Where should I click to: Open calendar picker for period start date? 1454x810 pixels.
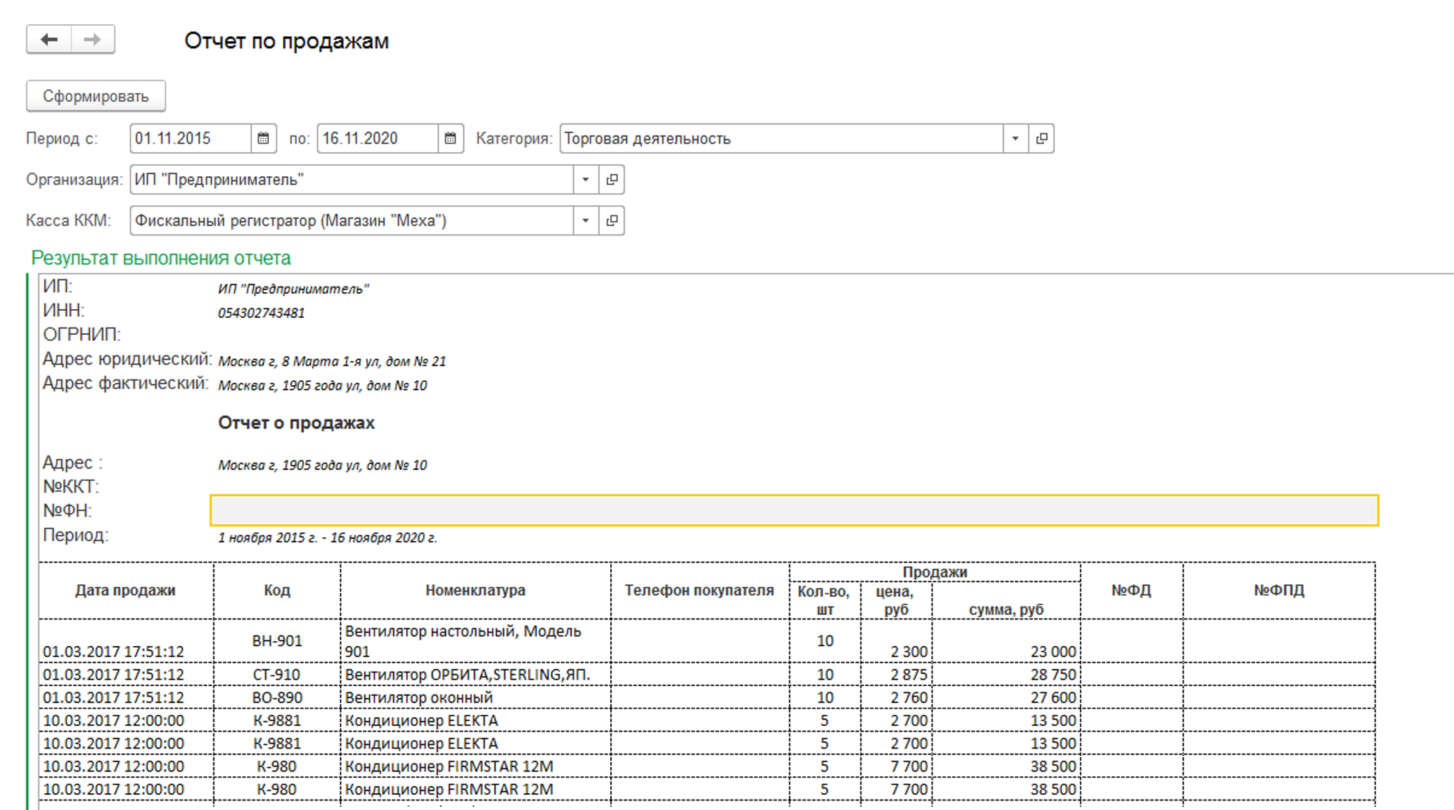tap(263, 139)
